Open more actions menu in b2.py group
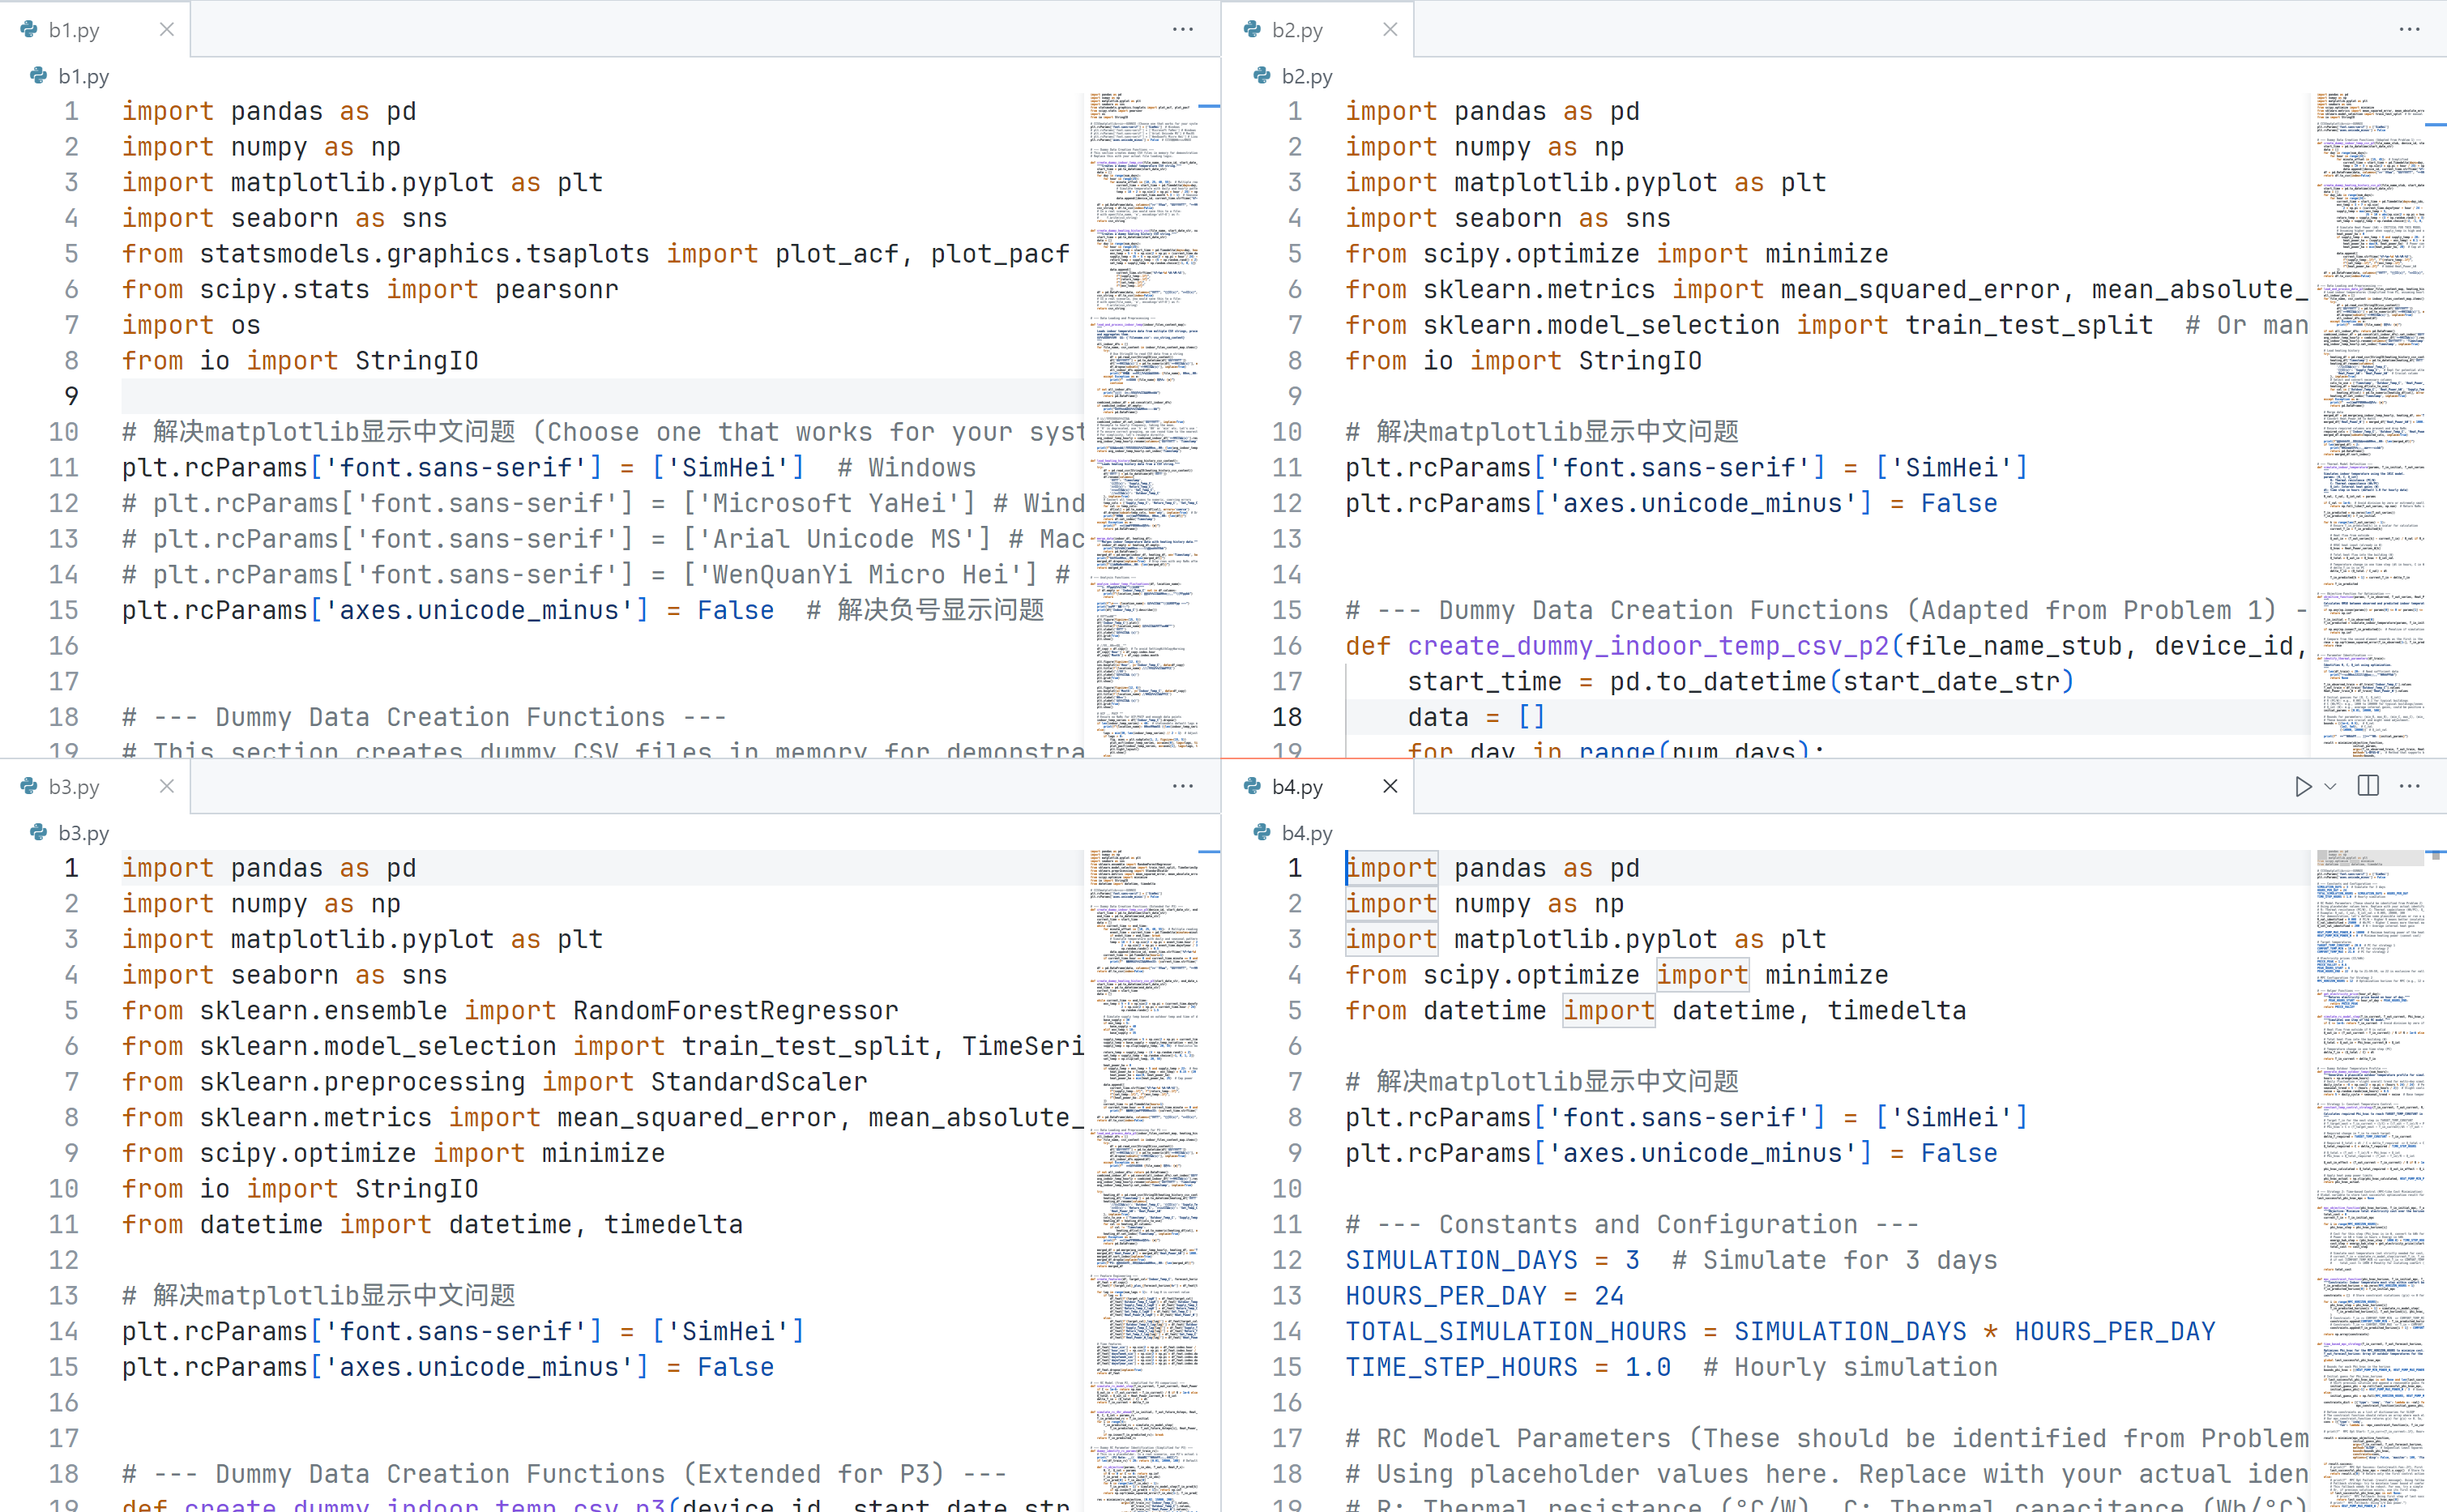Screen dimensions: 2447x1512 (2410, 29)
